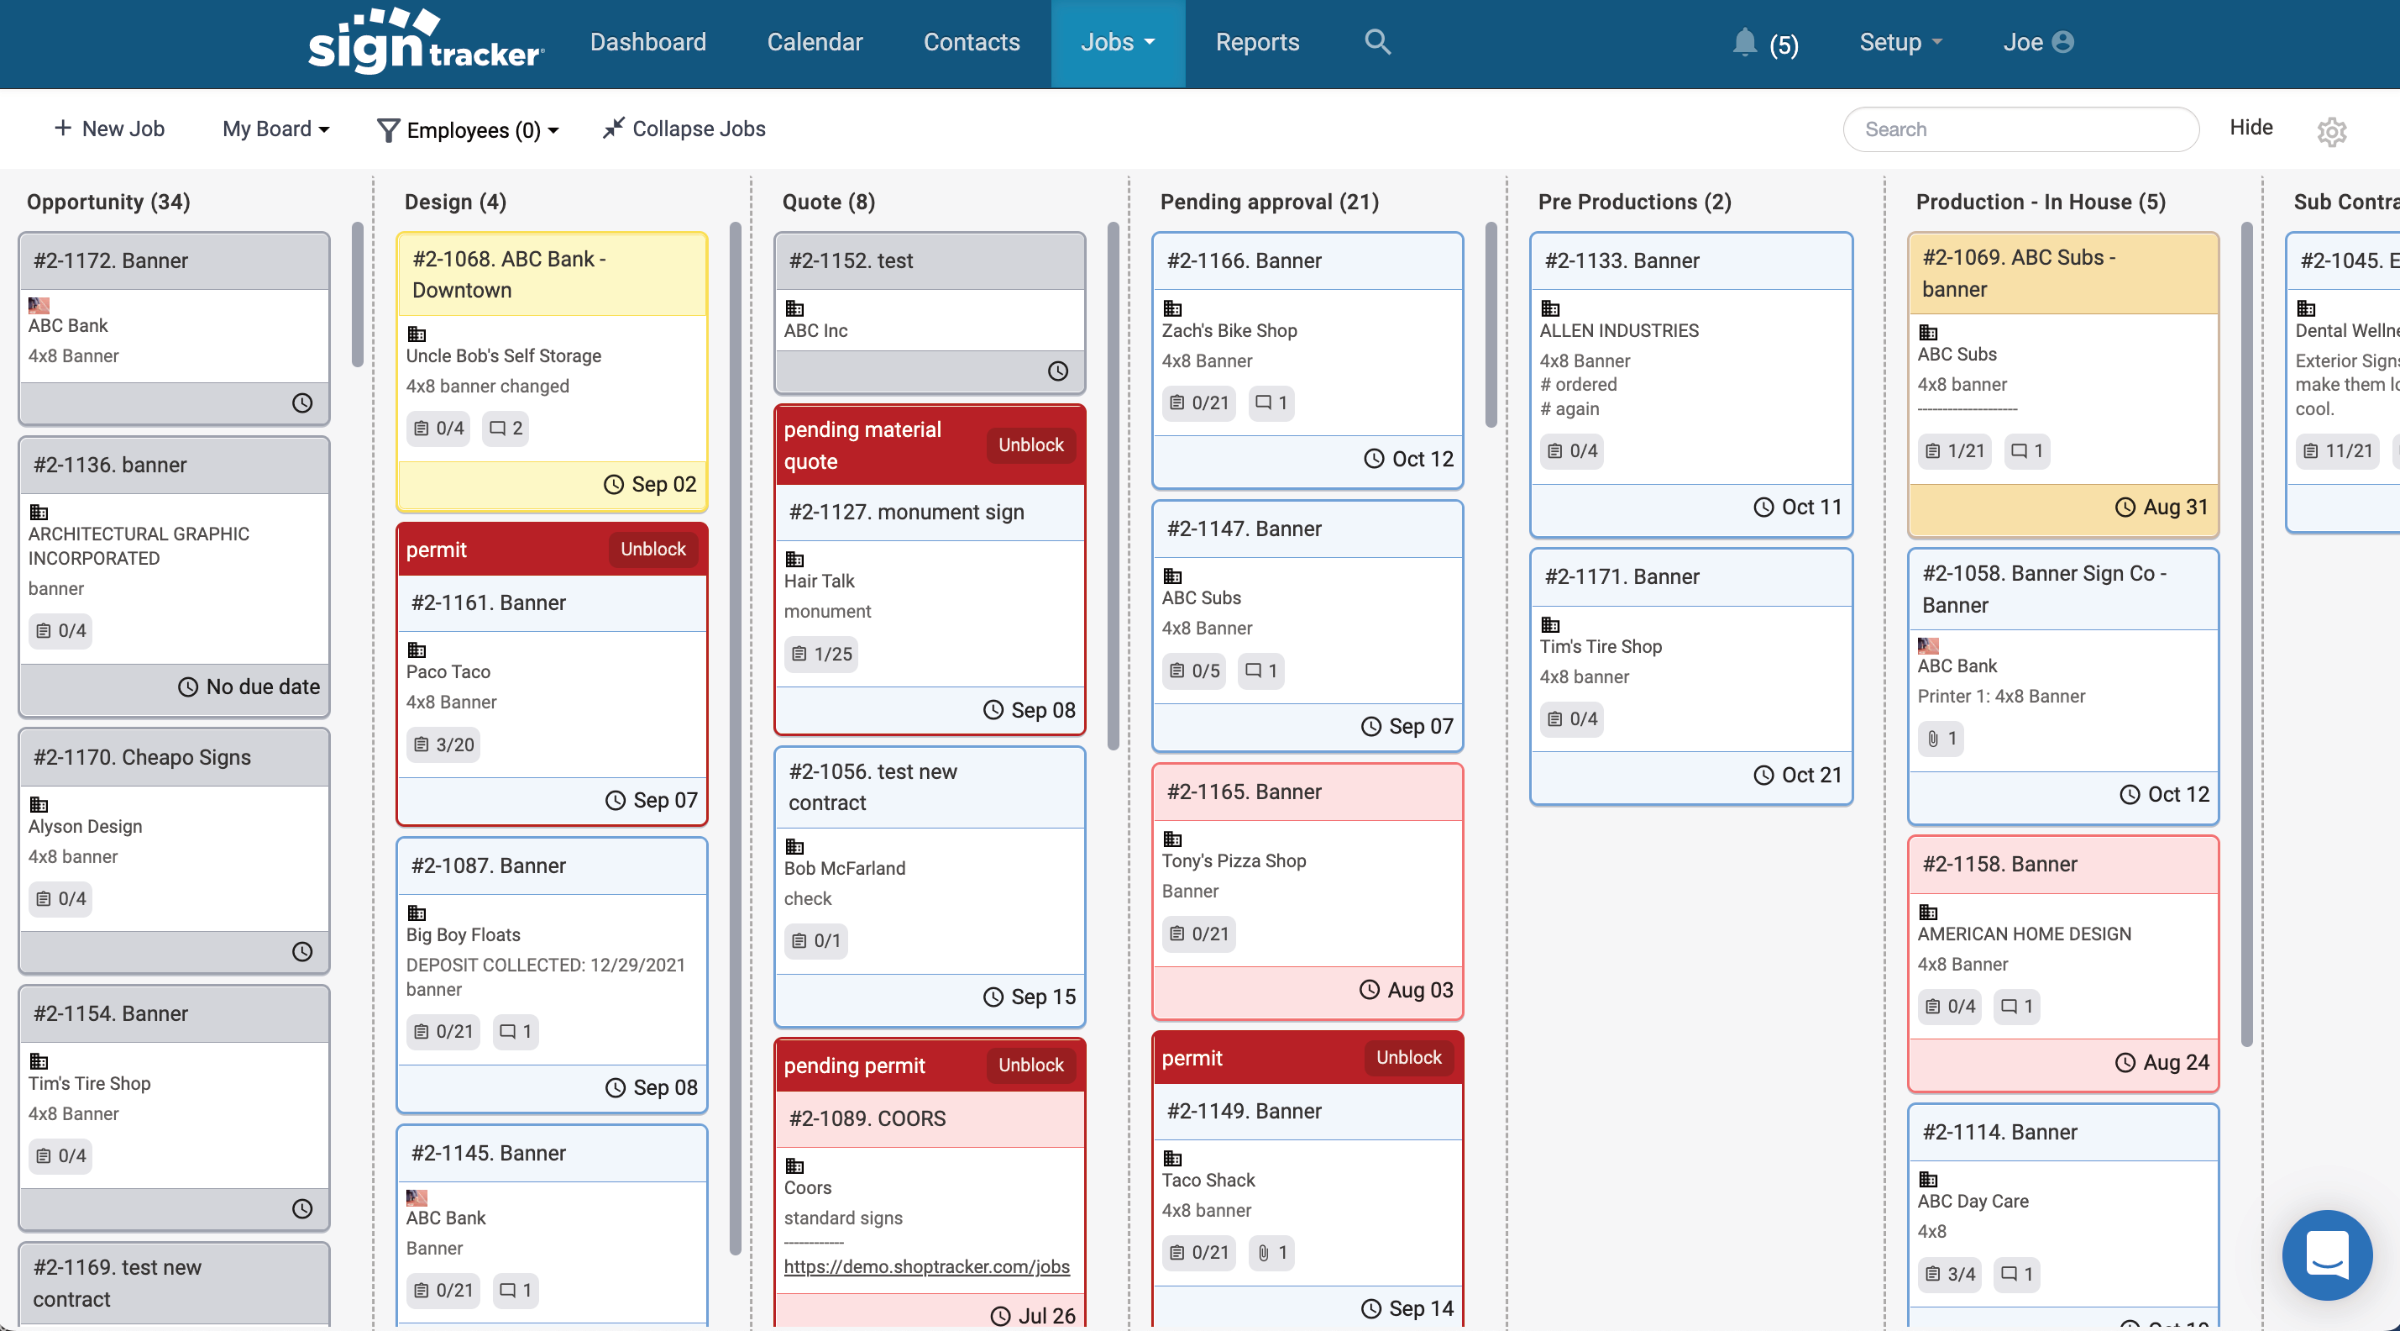
Task: Click the demo link in #2-1089 COORS job
Action: point(926,1267)
